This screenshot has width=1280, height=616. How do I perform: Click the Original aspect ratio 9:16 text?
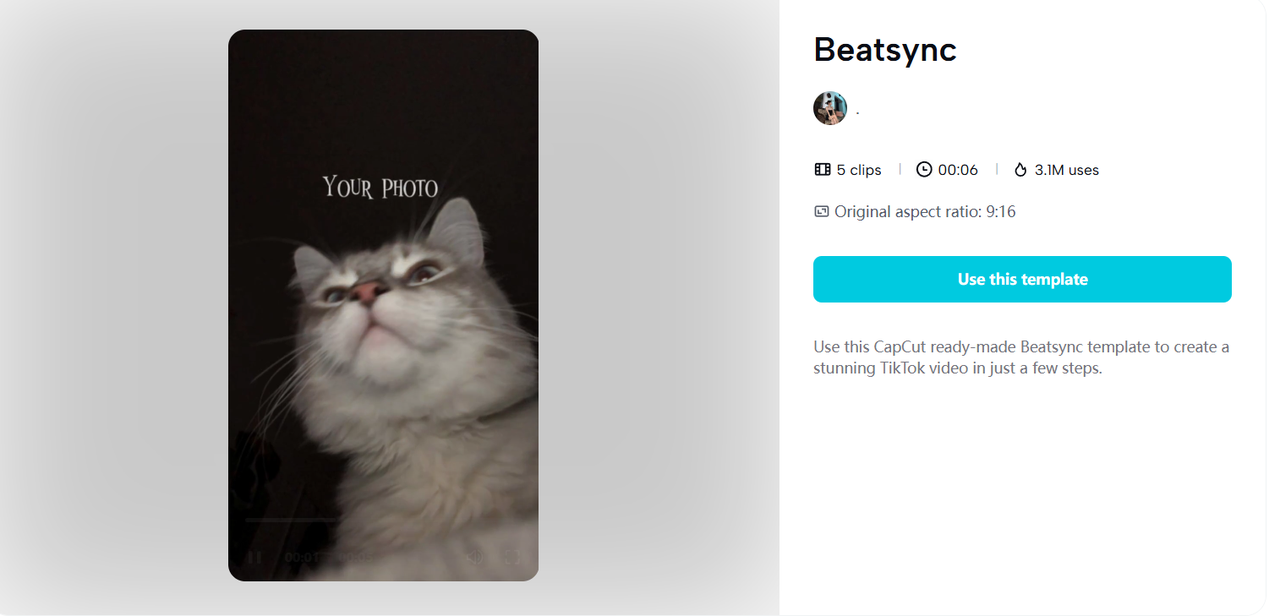(x=925, y=212)
